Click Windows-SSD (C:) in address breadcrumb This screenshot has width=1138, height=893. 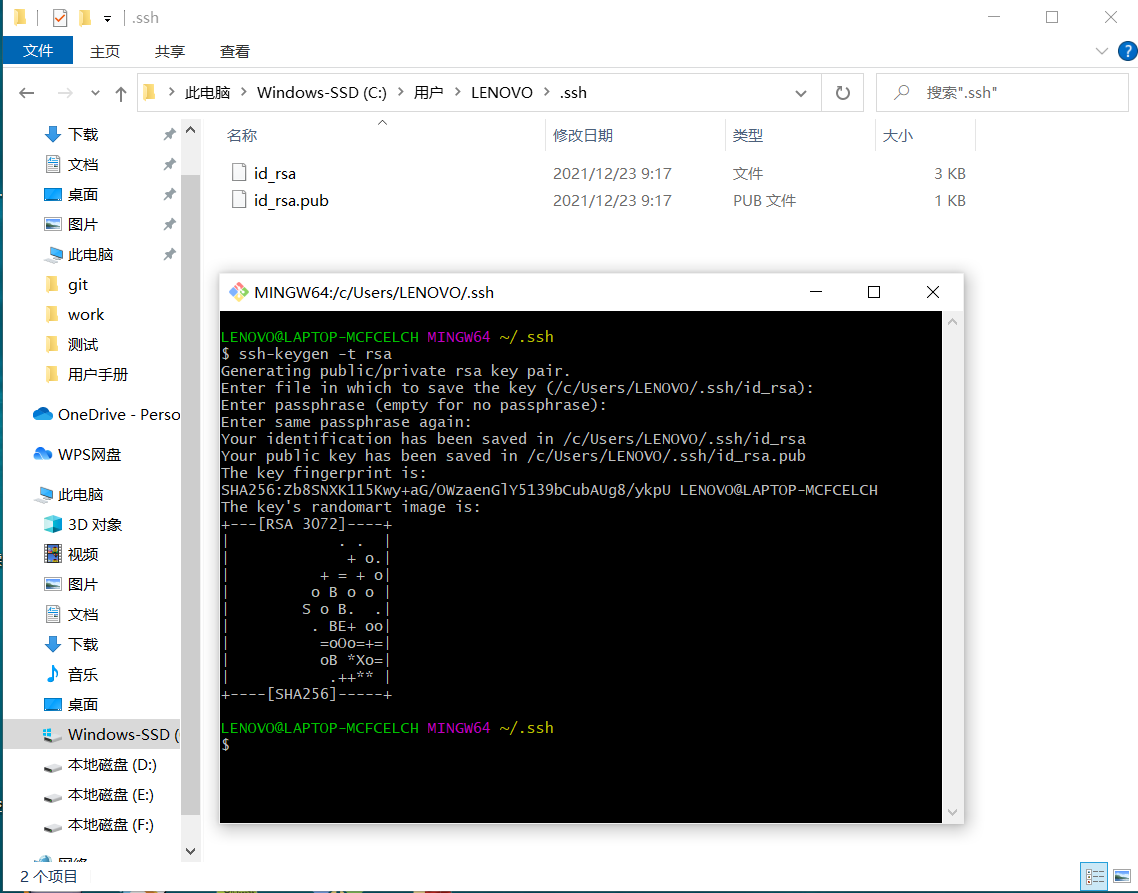coord(322,93)
